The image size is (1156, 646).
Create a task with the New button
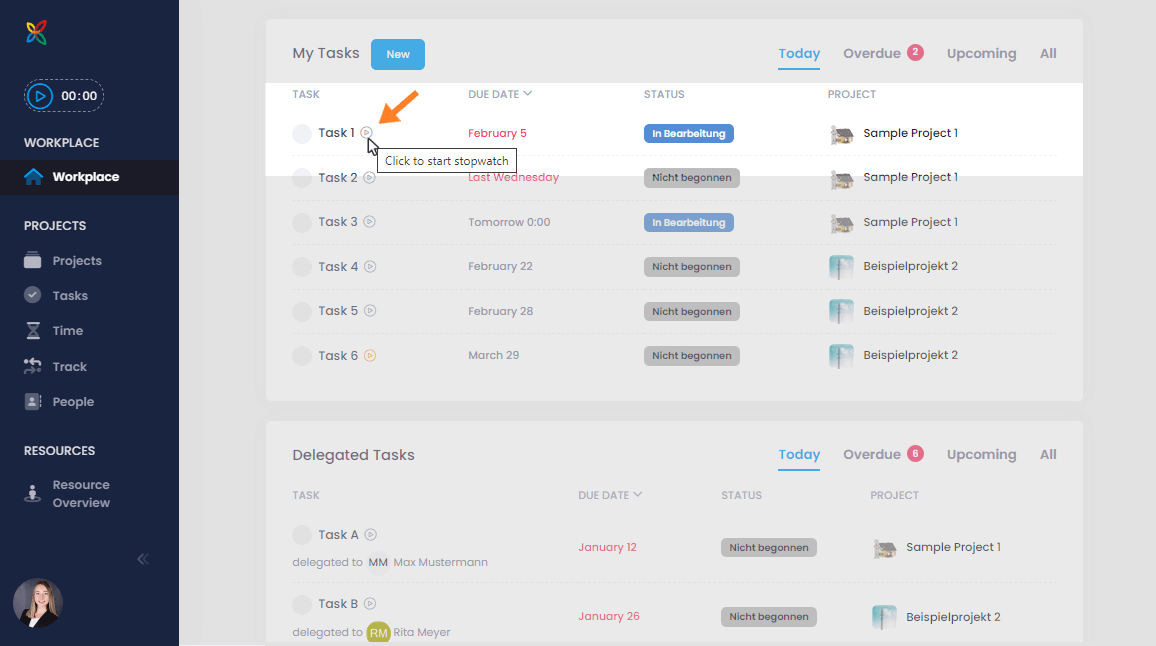click(397, 55)
